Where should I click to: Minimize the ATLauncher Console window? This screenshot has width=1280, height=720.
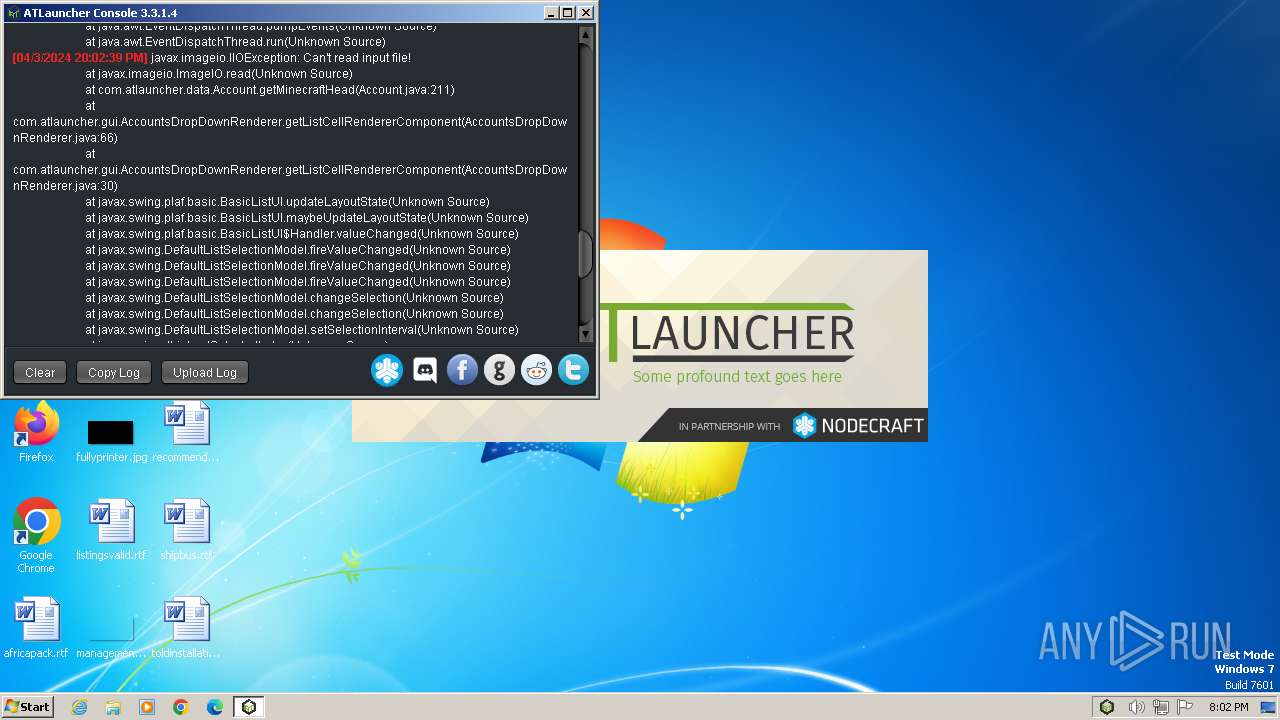(x=551, y=13)
